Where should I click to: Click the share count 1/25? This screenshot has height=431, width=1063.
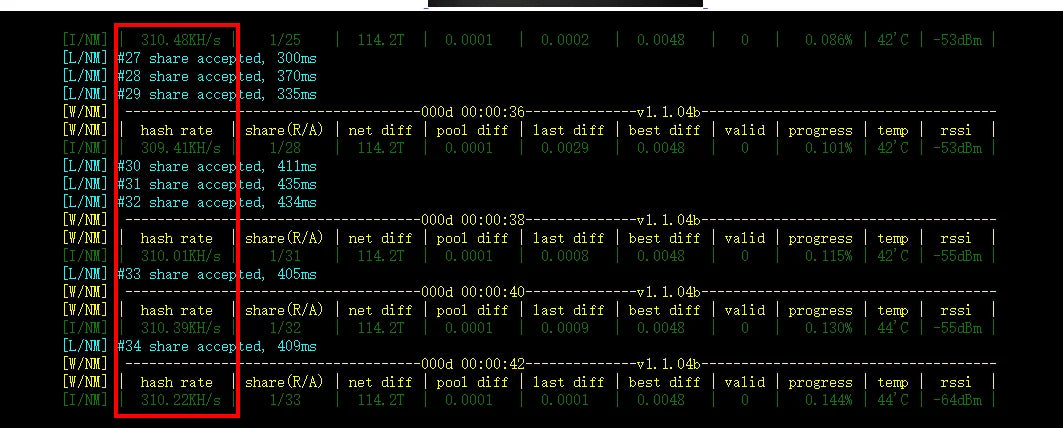285,40
